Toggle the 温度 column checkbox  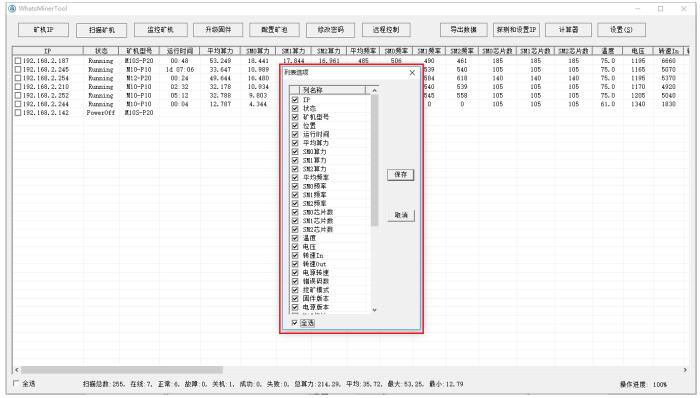point(295,238)
